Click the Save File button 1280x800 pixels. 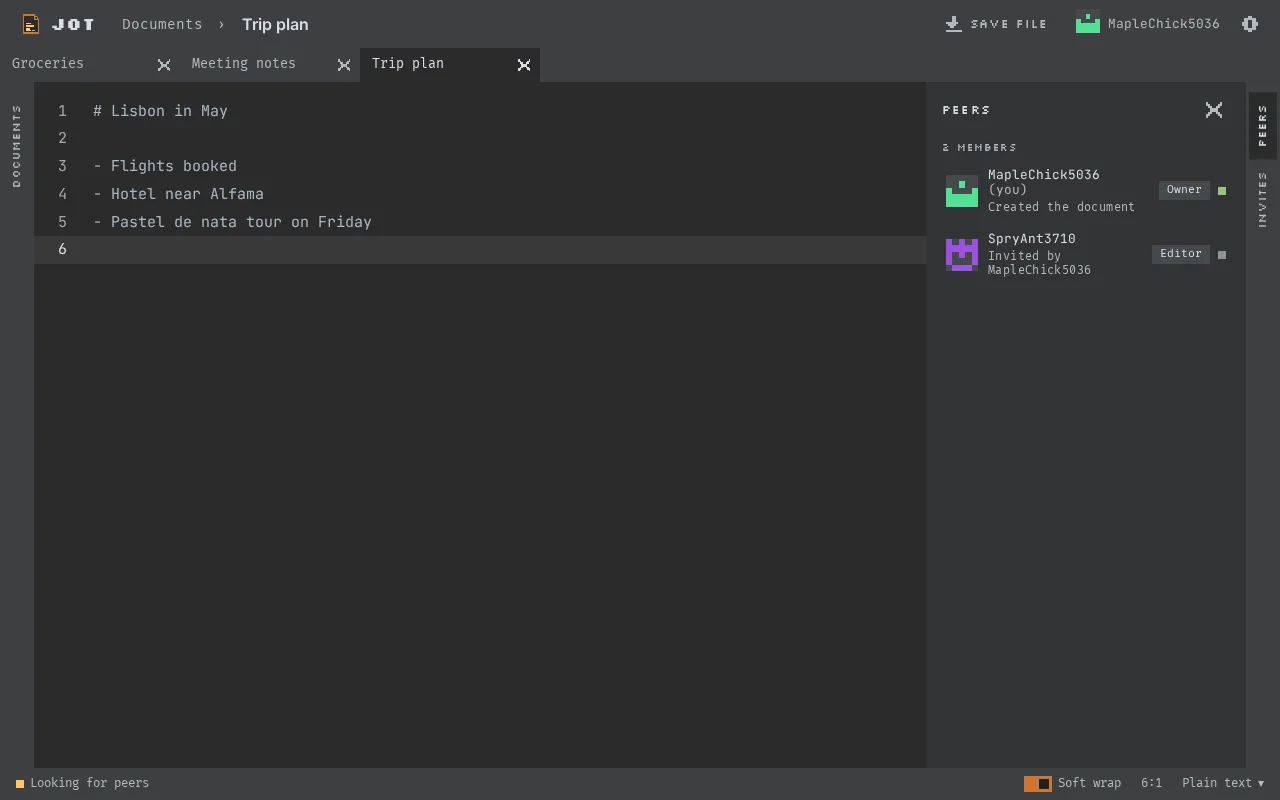click(996, 24)
